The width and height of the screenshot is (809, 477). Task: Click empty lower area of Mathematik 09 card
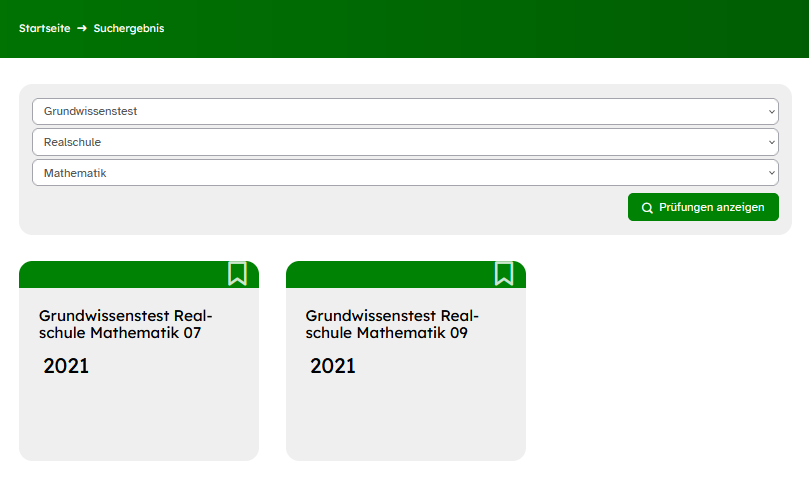pyautogui.click(x=405, y=425)
